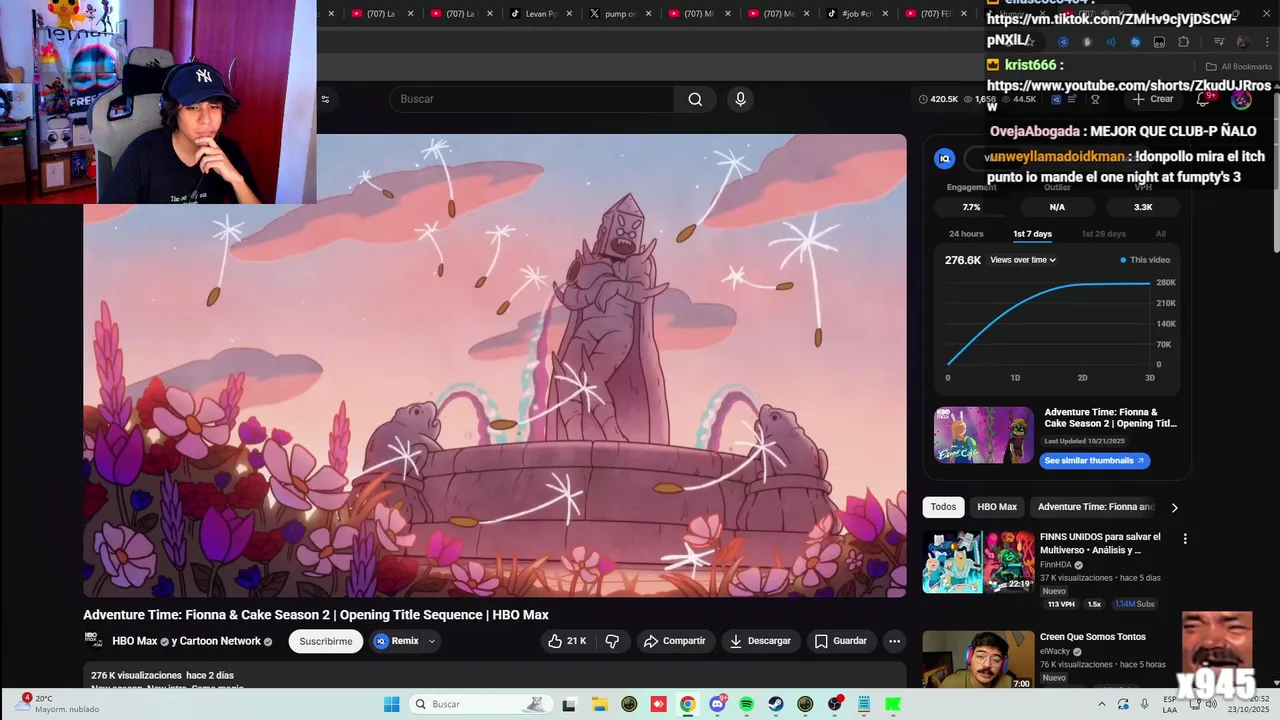The image size is (1280, 720).
Task: Click the 276.6K views line chart
Action: pyautogui.click(x=1049, y=324)
